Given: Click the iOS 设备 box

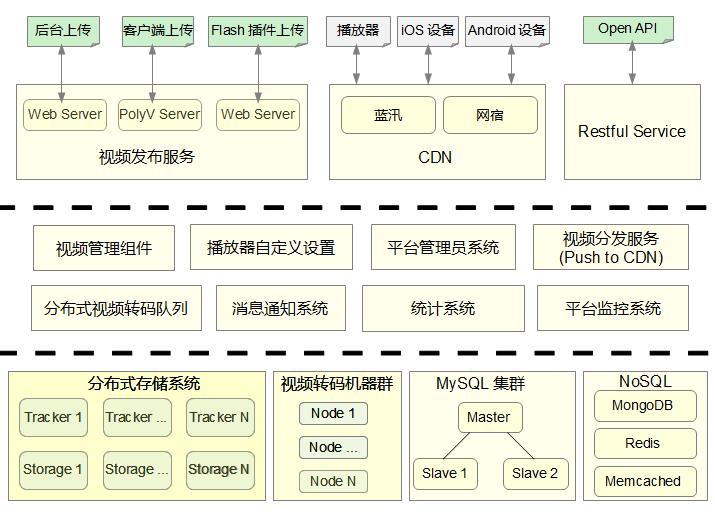Looking at the screenshot, I should pos(428,31).
